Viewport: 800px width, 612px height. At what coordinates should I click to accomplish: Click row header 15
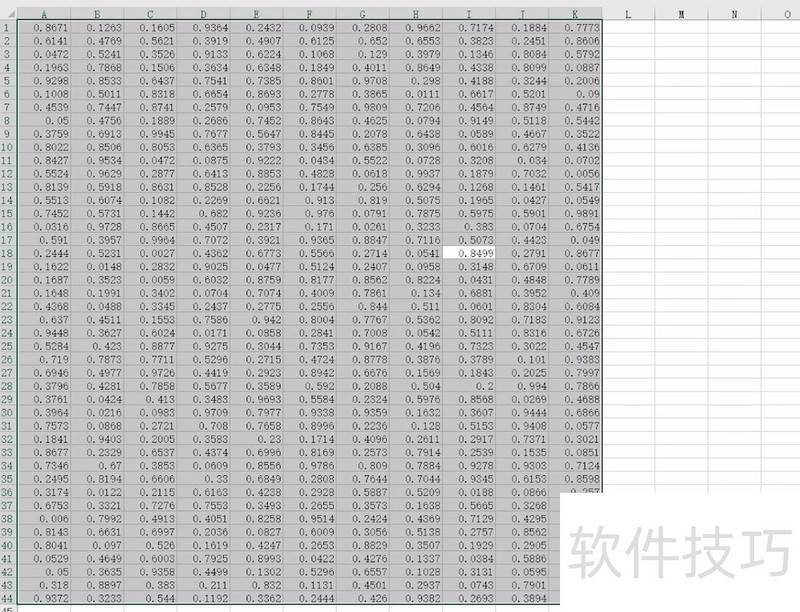pos(8,213)
